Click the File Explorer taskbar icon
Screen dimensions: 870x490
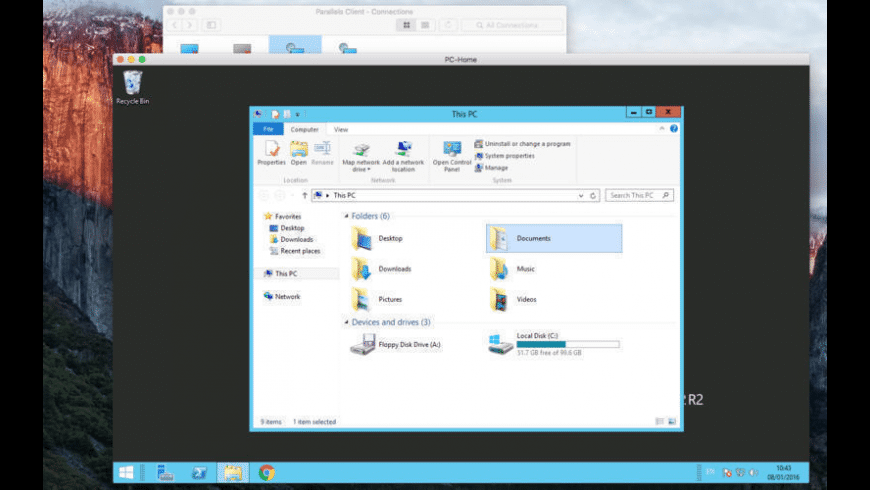pyautogui.click(x=233, y=472)
